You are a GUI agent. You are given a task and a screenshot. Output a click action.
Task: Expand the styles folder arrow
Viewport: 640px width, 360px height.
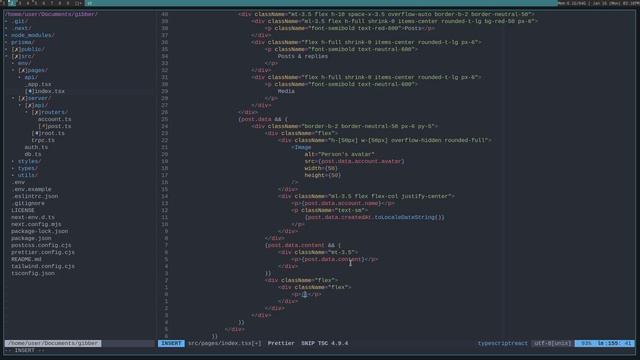click(x=13, y=161)
